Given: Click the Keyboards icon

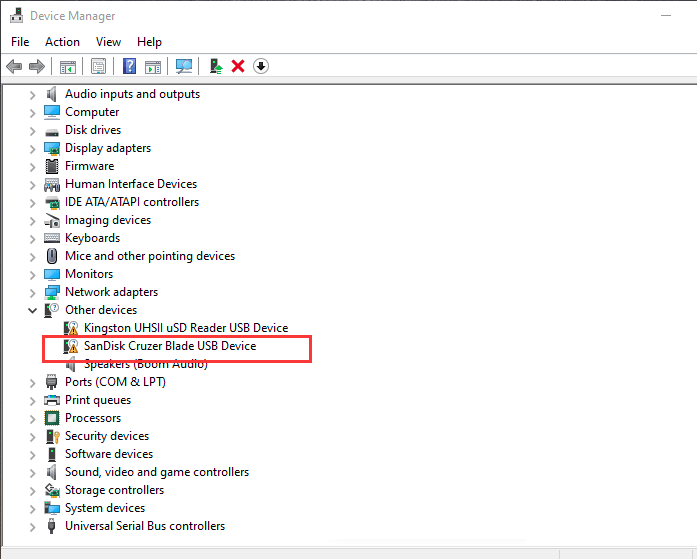Looking at the screenshot, I should click(x=52, y=238).
